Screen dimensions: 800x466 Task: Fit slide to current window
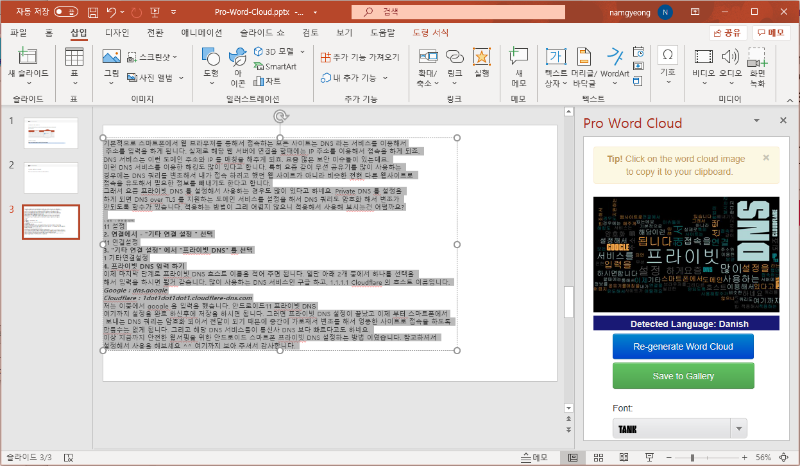783,457
